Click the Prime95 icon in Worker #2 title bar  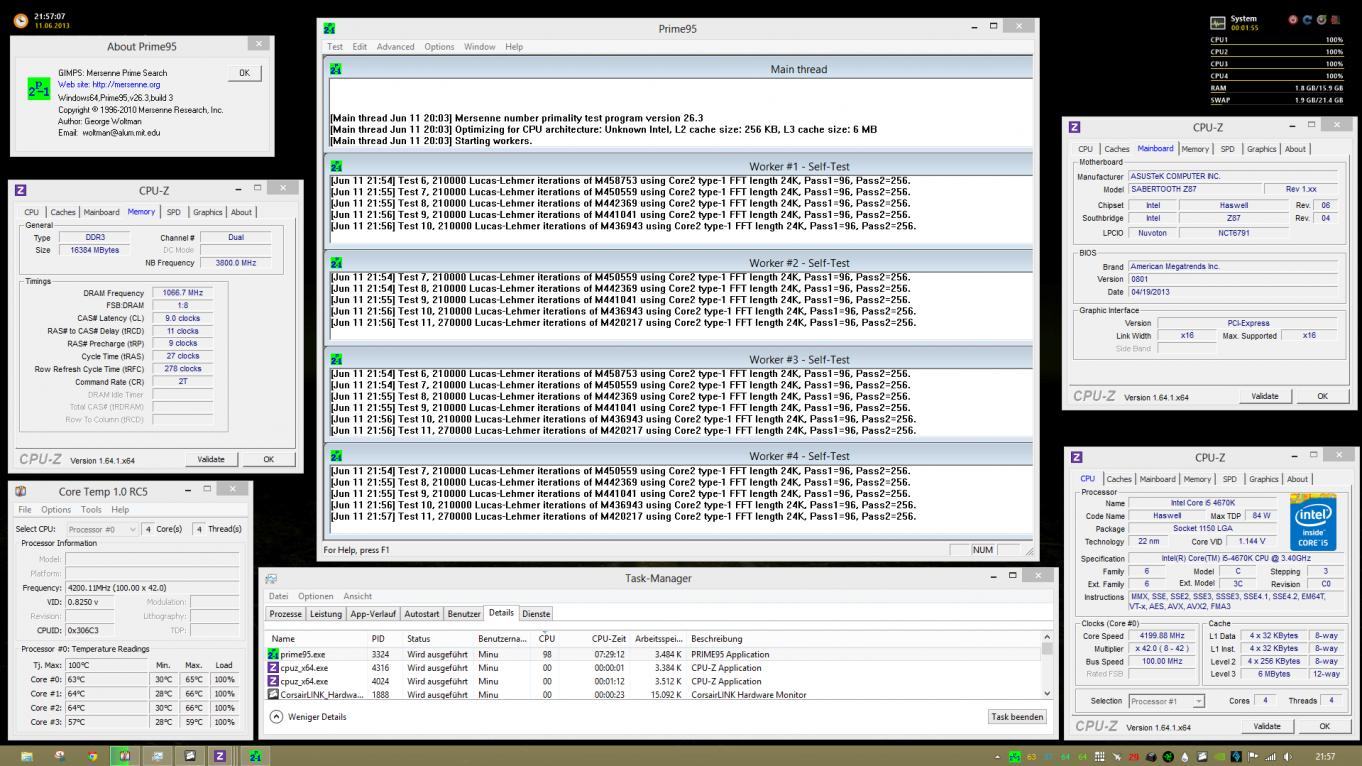(336, 263)
